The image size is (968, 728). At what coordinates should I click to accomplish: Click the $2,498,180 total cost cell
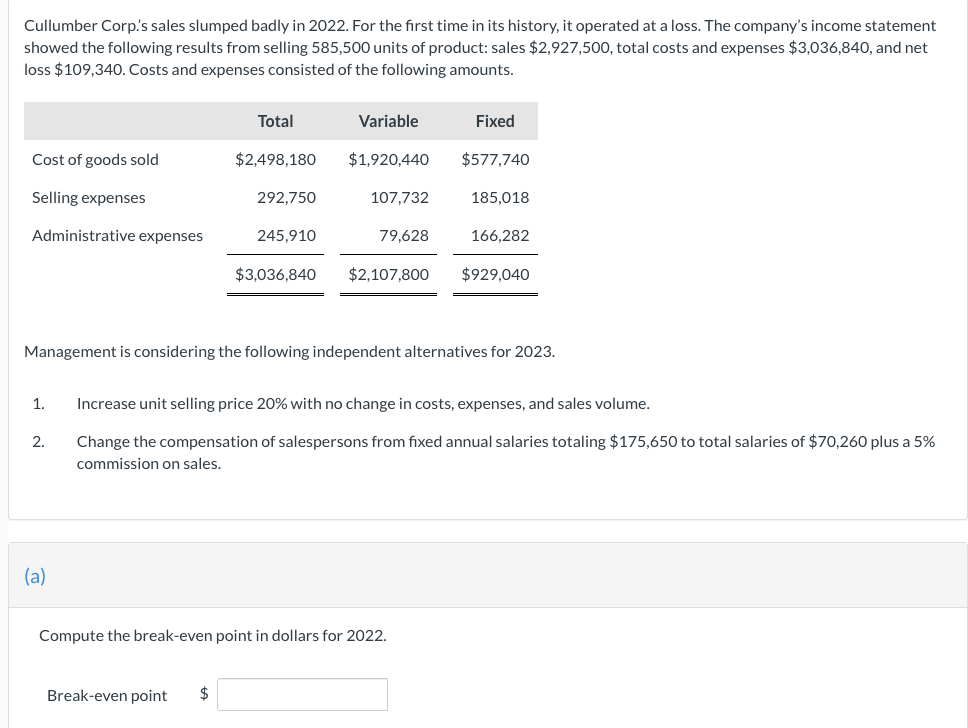click(x=275, y=159)
